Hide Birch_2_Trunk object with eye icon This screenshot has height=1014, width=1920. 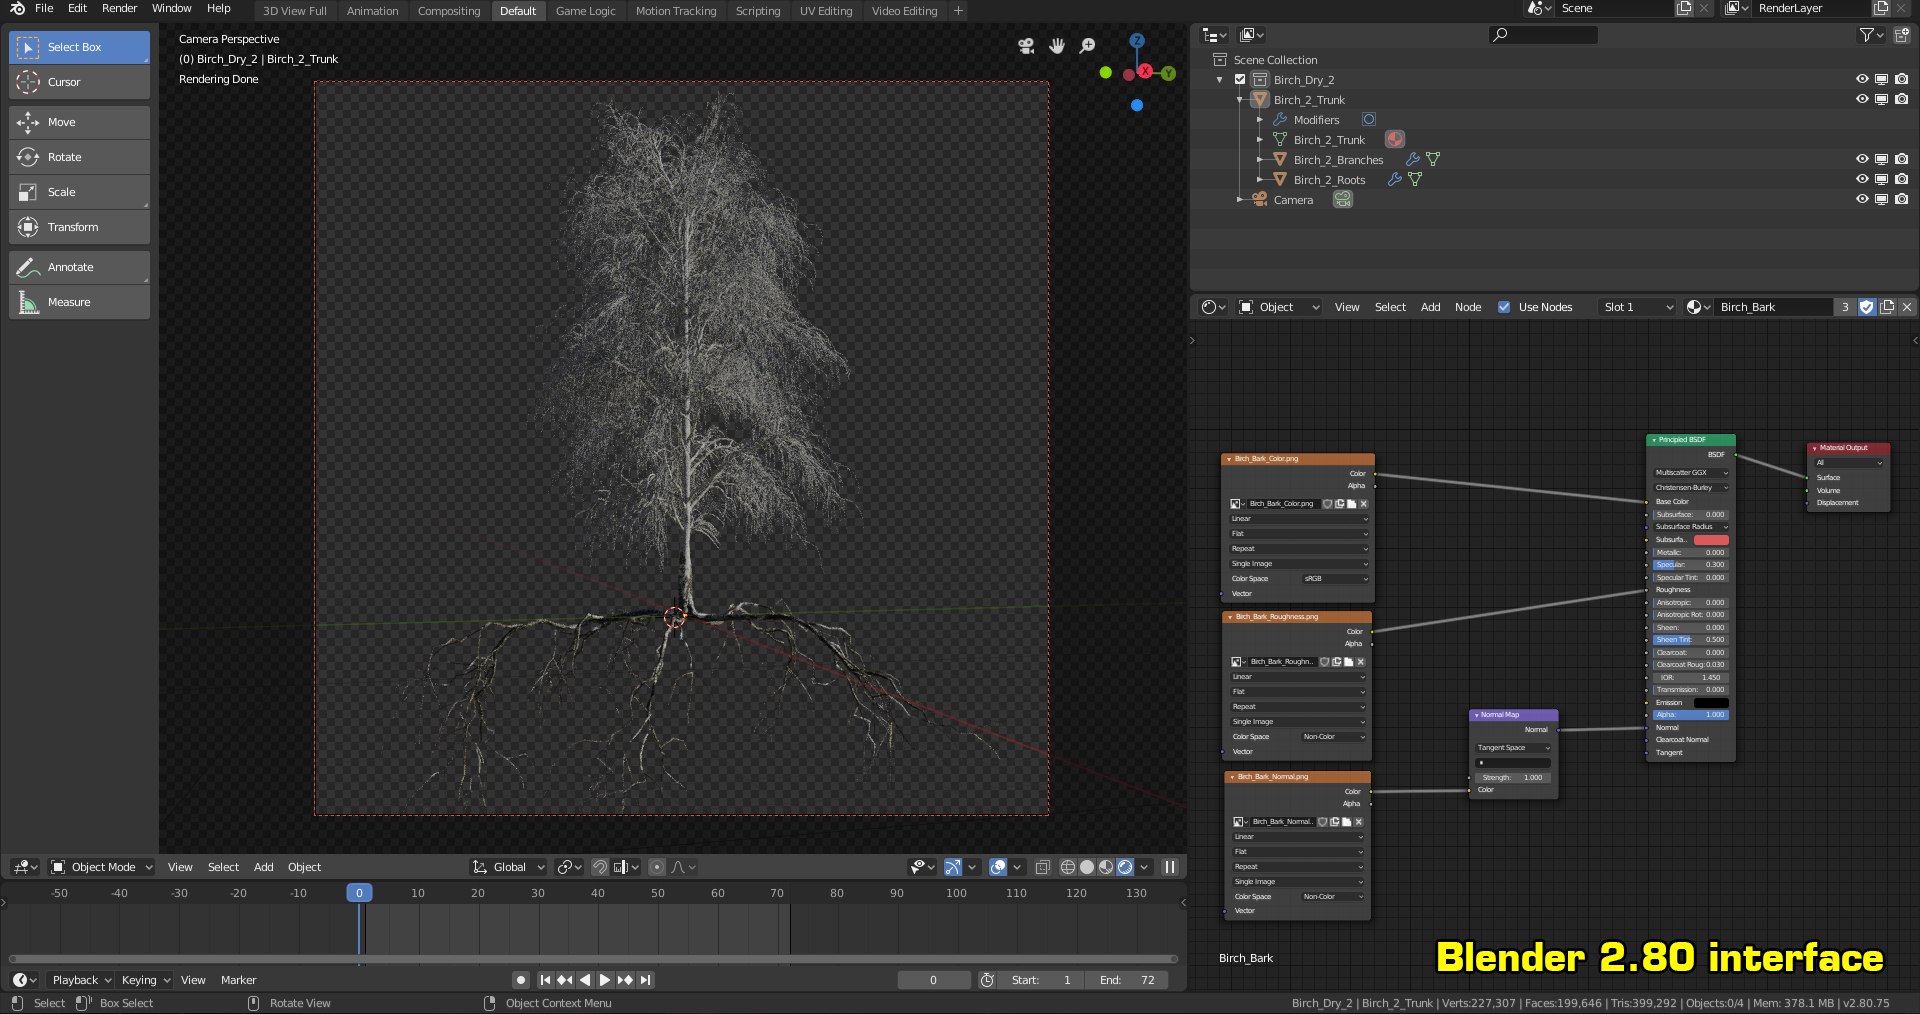pyautogui.click(x=1862, y=99)
